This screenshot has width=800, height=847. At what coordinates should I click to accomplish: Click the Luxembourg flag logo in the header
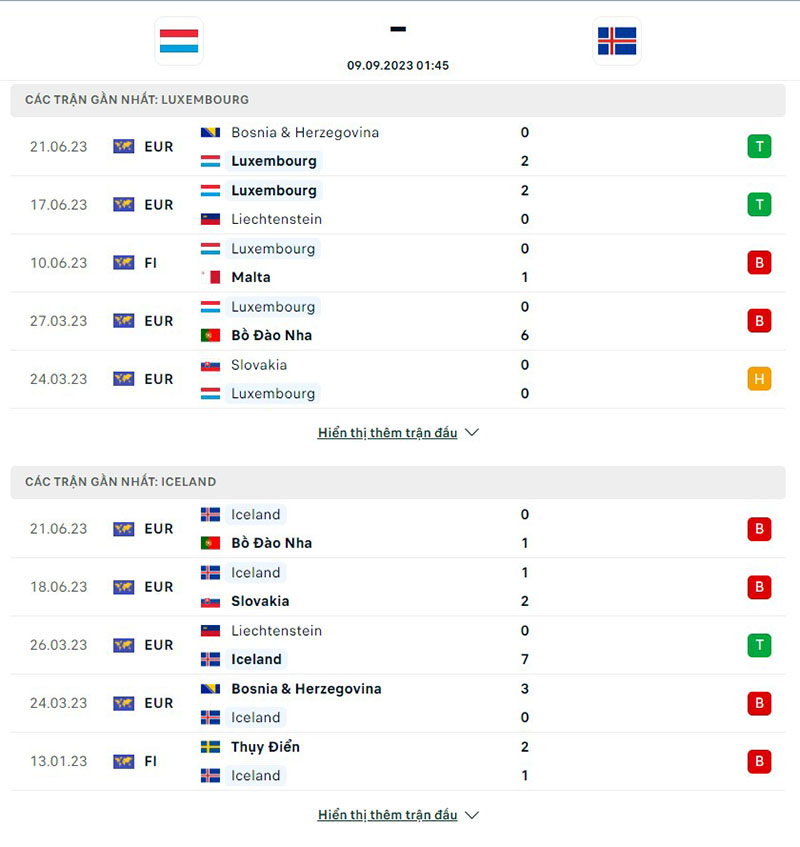tap(179, 41)
